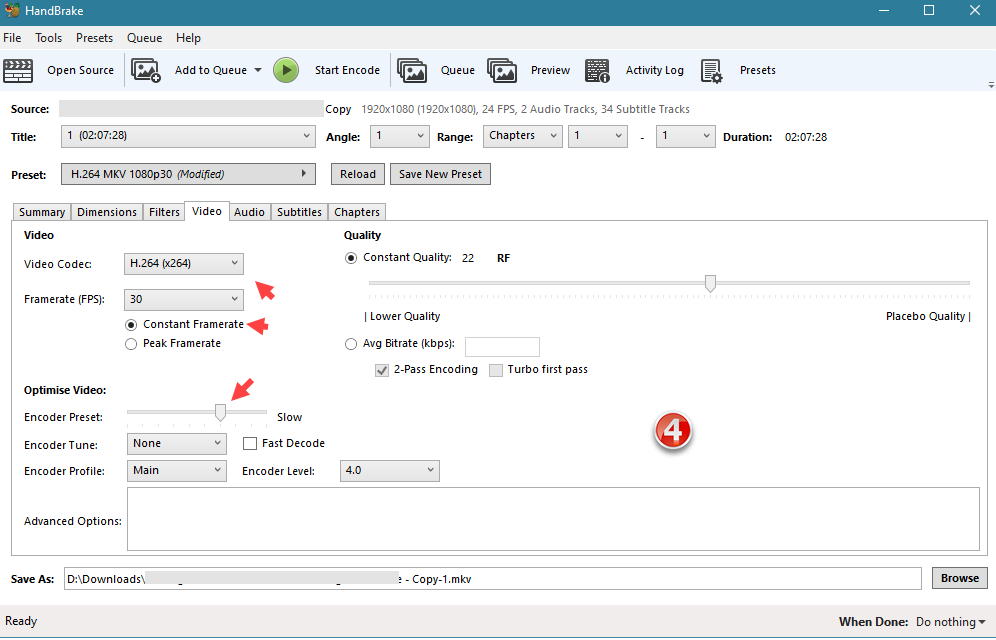Image resolution: width=996 pixels, height=640 pixels.
Task: Switch to the Filters tab
Action: (164, 212)
